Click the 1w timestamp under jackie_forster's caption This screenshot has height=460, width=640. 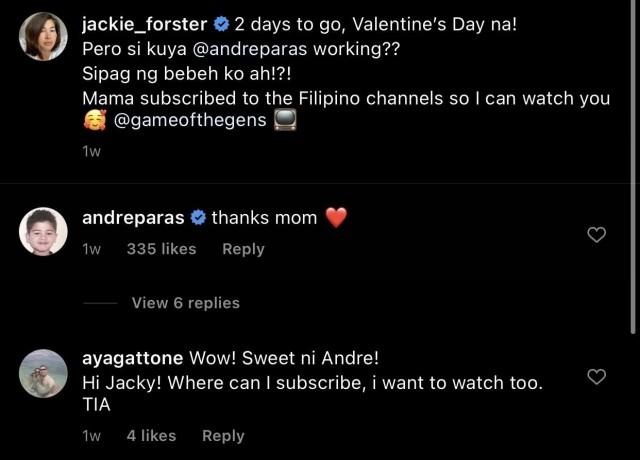tap(91, 151)
